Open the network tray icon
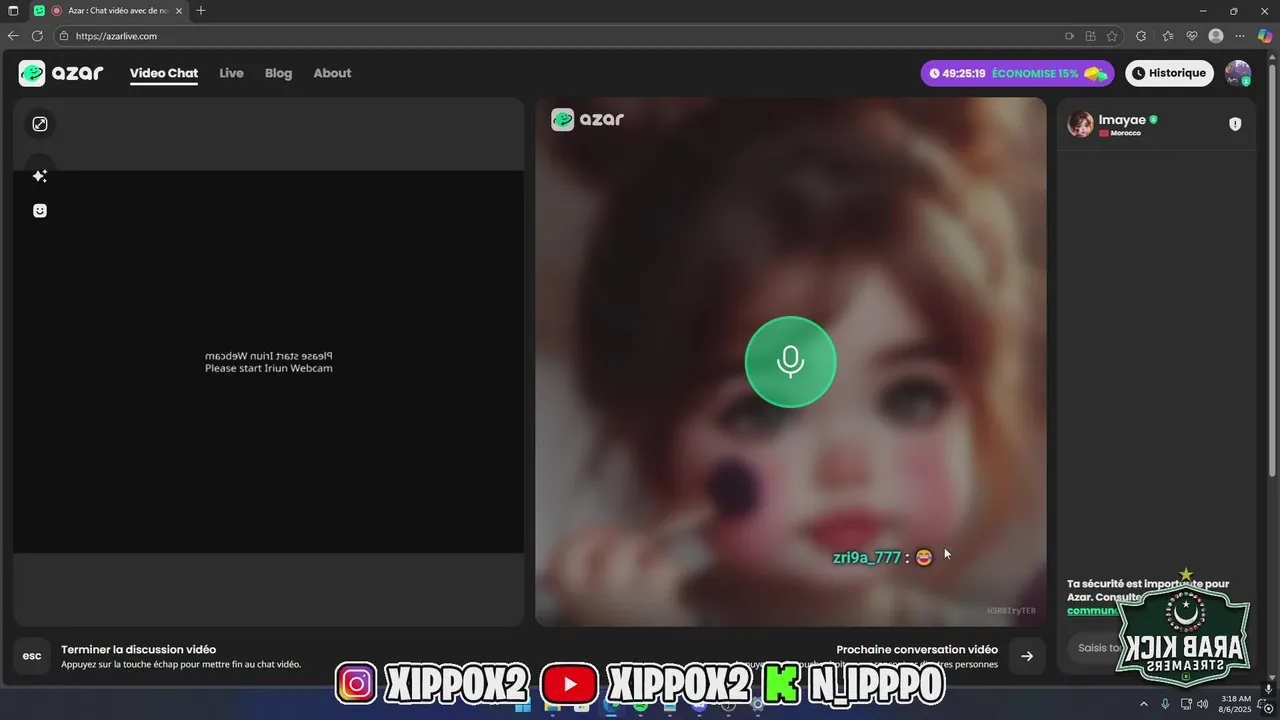 [x=1185, y=704]
